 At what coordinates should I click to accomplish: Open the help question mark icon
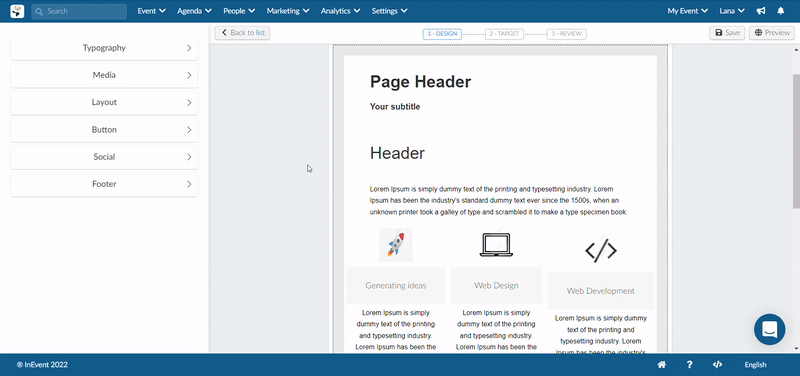(689, 364)
